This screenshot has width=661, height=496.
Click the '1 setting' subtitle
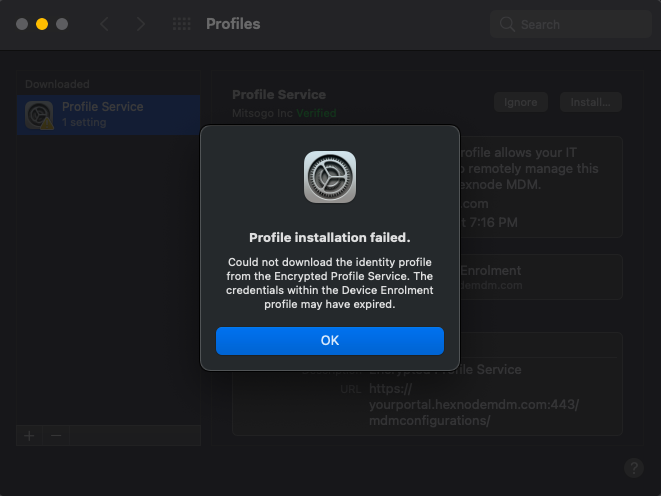(x=84, y=123)
